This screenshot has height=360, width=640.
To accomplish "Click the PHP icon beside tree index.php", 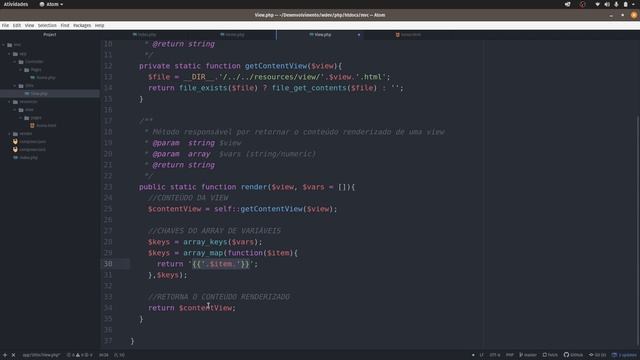I will pyautogui.click(x=15, y=158).
